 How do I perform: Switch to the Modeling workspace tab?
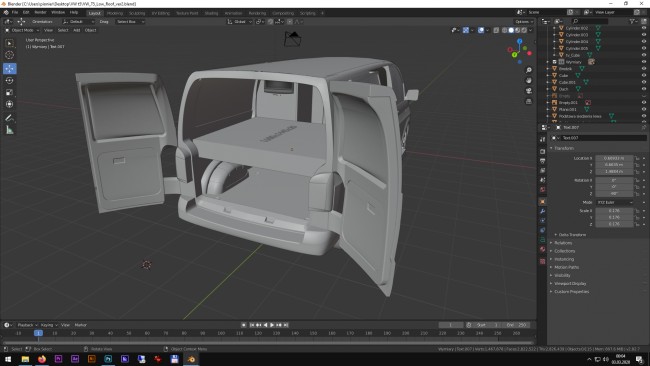pos(115,13)
